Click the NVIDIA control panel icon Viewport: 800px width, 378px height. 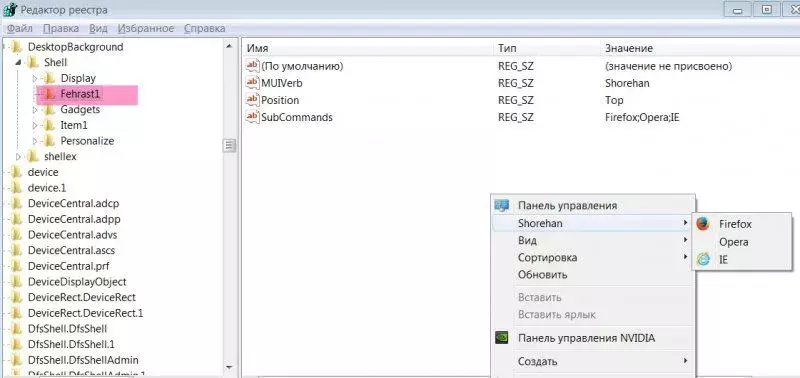(502, 337)
